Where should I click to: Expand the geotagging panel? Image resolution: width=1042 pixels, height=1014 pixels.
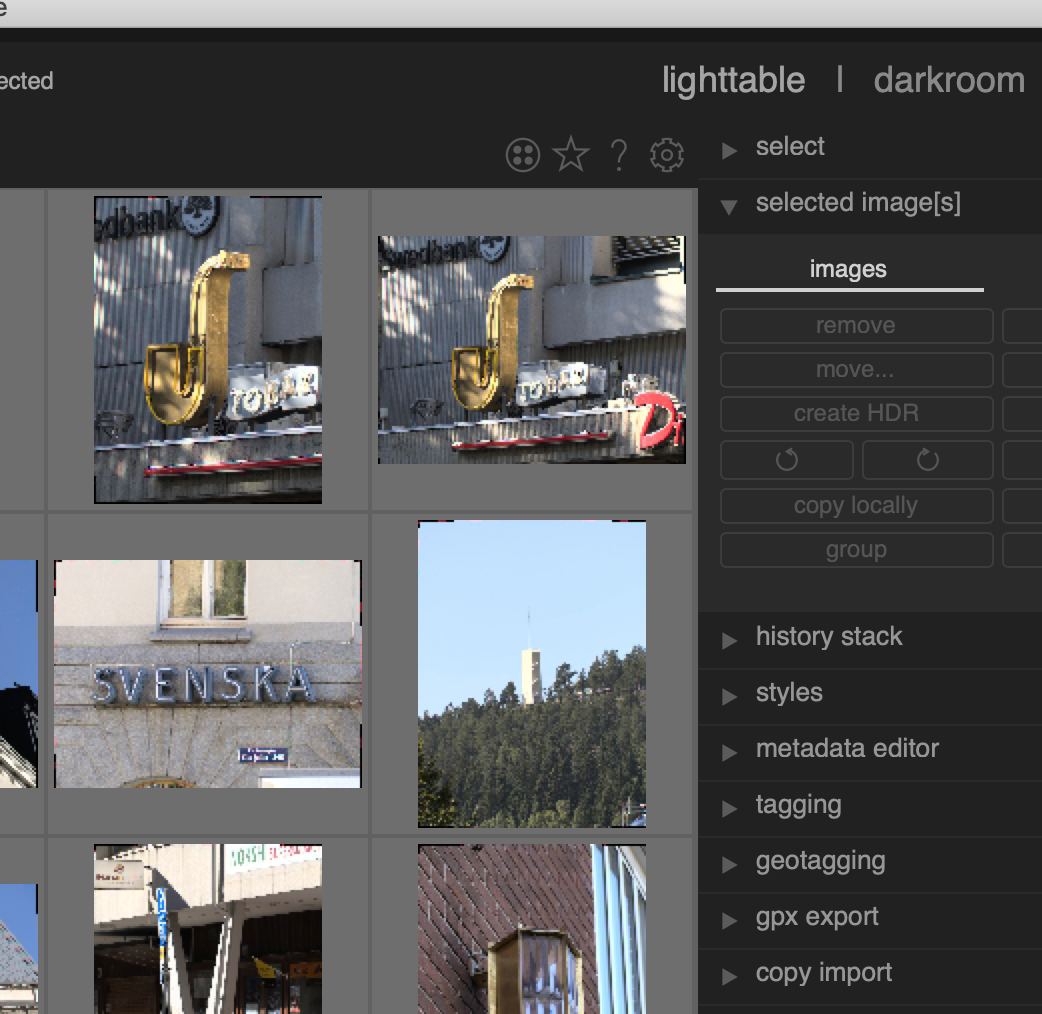820,861
